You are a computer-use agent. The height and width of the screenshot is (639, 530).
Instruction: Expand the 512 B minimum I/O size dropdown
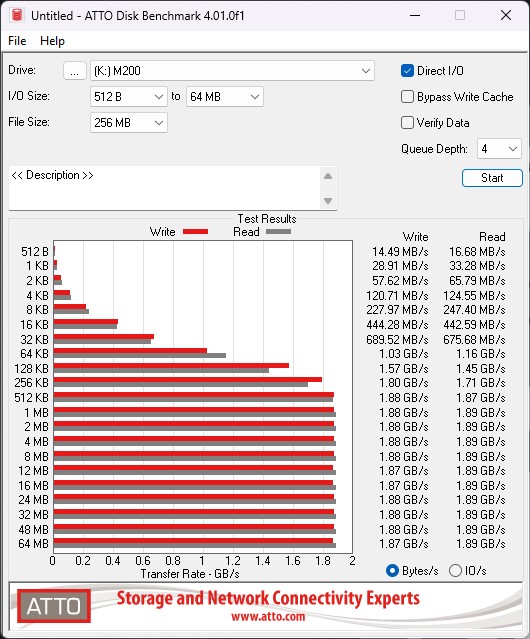[x=129, y=97]
